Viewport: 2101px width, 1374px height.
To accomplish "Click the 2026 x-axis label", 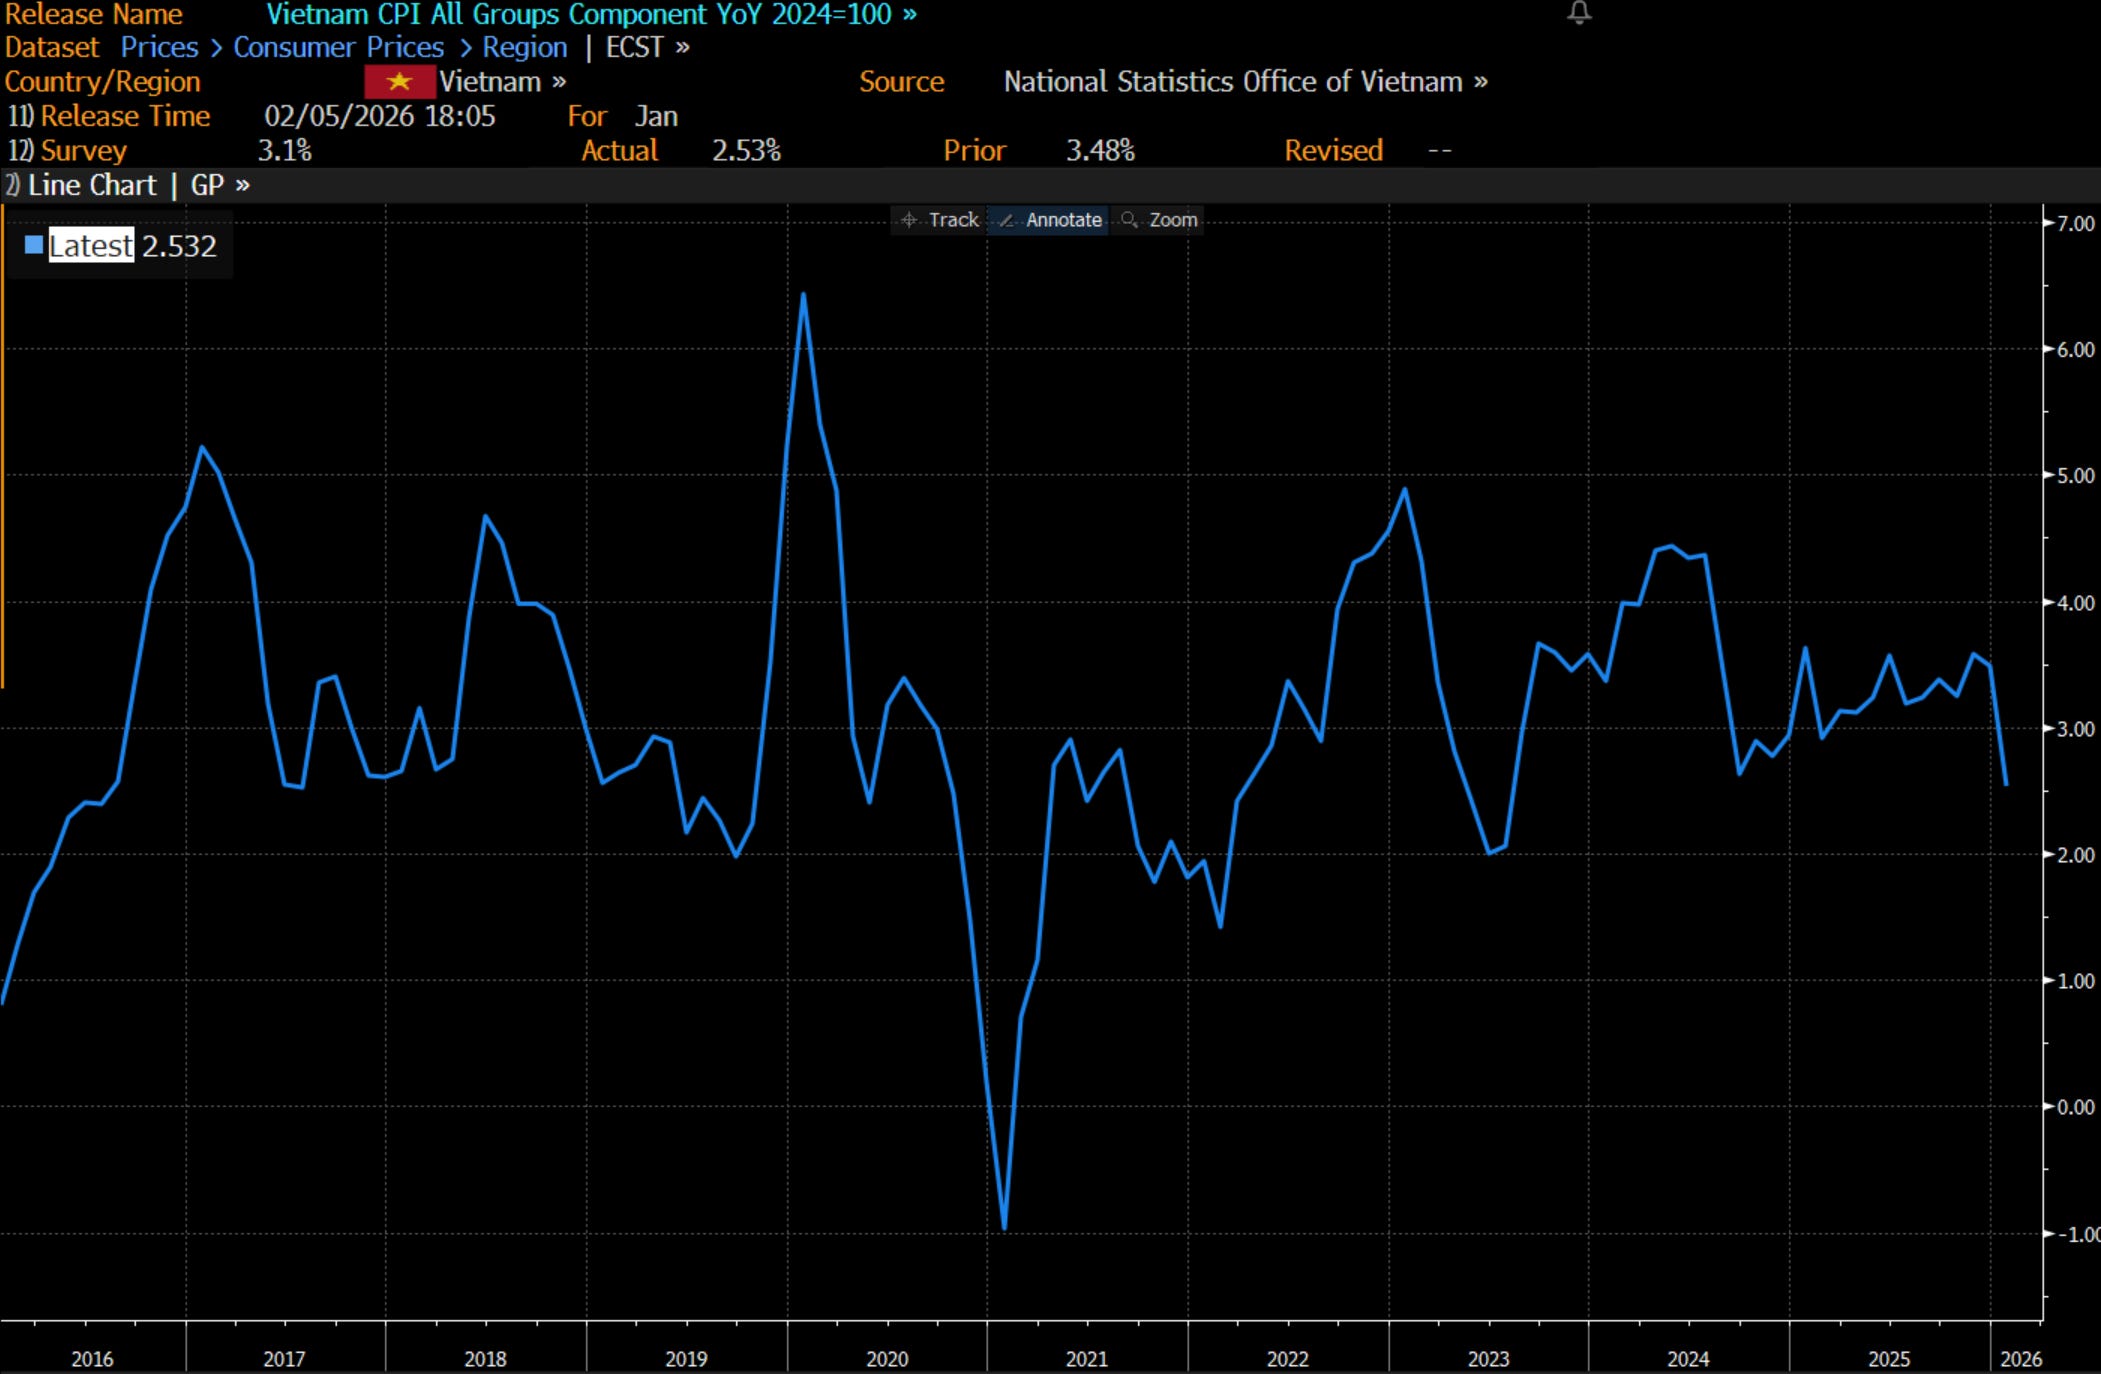I will [x=2021, y=1359].
